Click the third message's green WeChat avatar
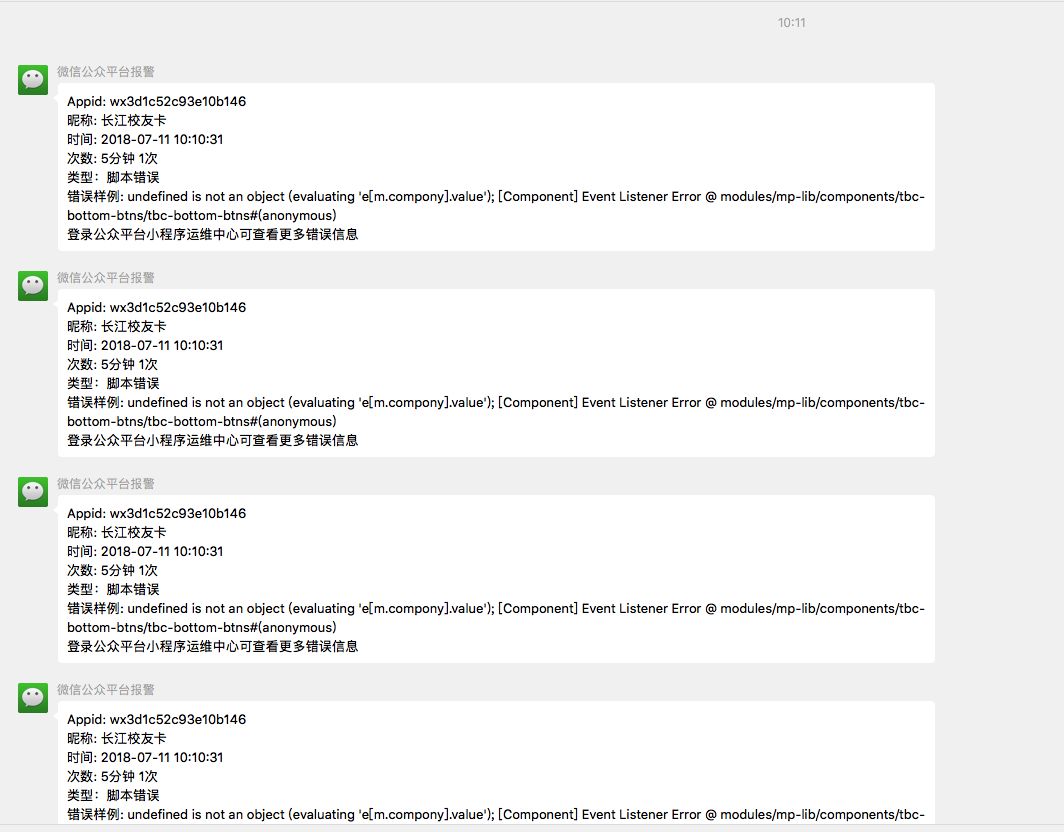This screenshot has width=1064, height=832. [33, 492]
